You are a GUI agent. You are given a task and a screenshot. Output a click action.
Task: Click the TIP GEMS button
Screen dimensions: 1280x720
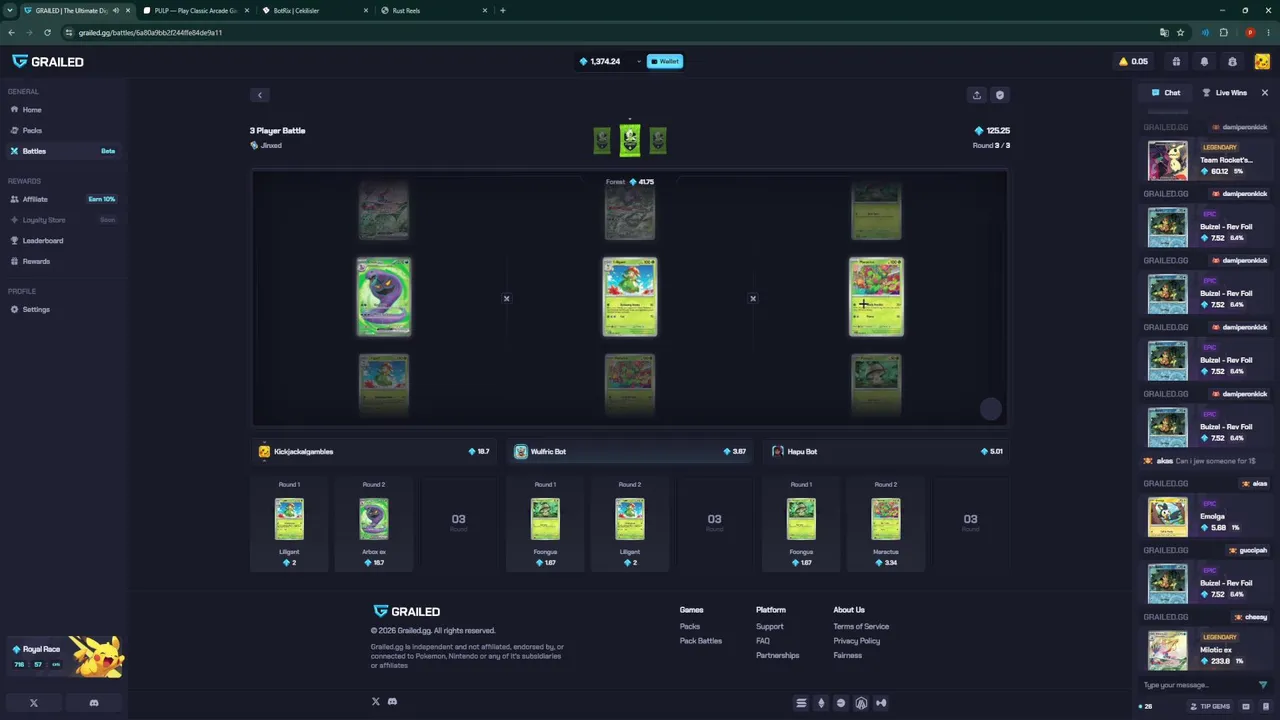(x=1210, y=707)
